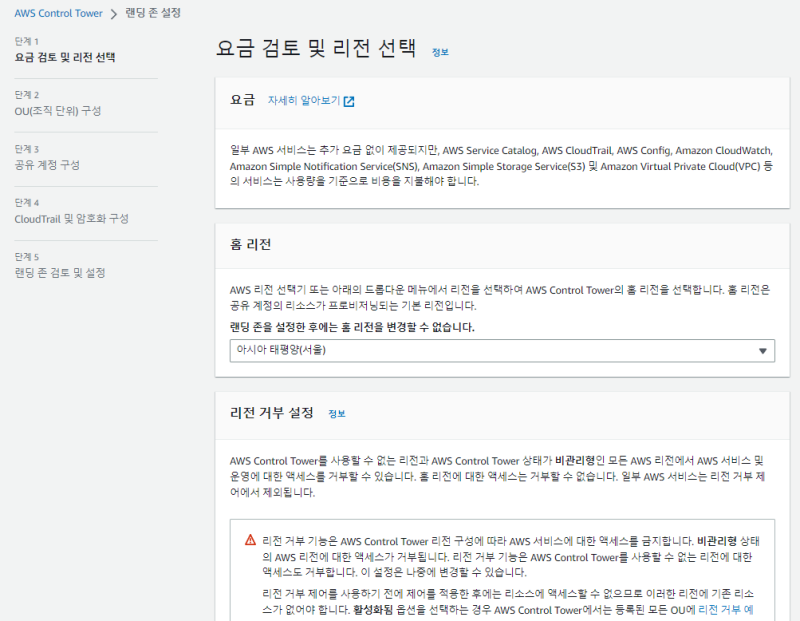800x621 pixels.
Task: Open the 정보 link next to 리전 거부 설정
Action: click(x=337, y=413)
